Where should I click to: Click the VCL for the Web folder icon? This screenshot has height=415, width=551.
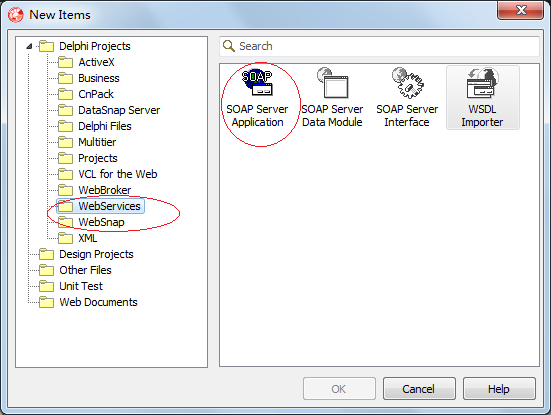(x=65, y=174)
